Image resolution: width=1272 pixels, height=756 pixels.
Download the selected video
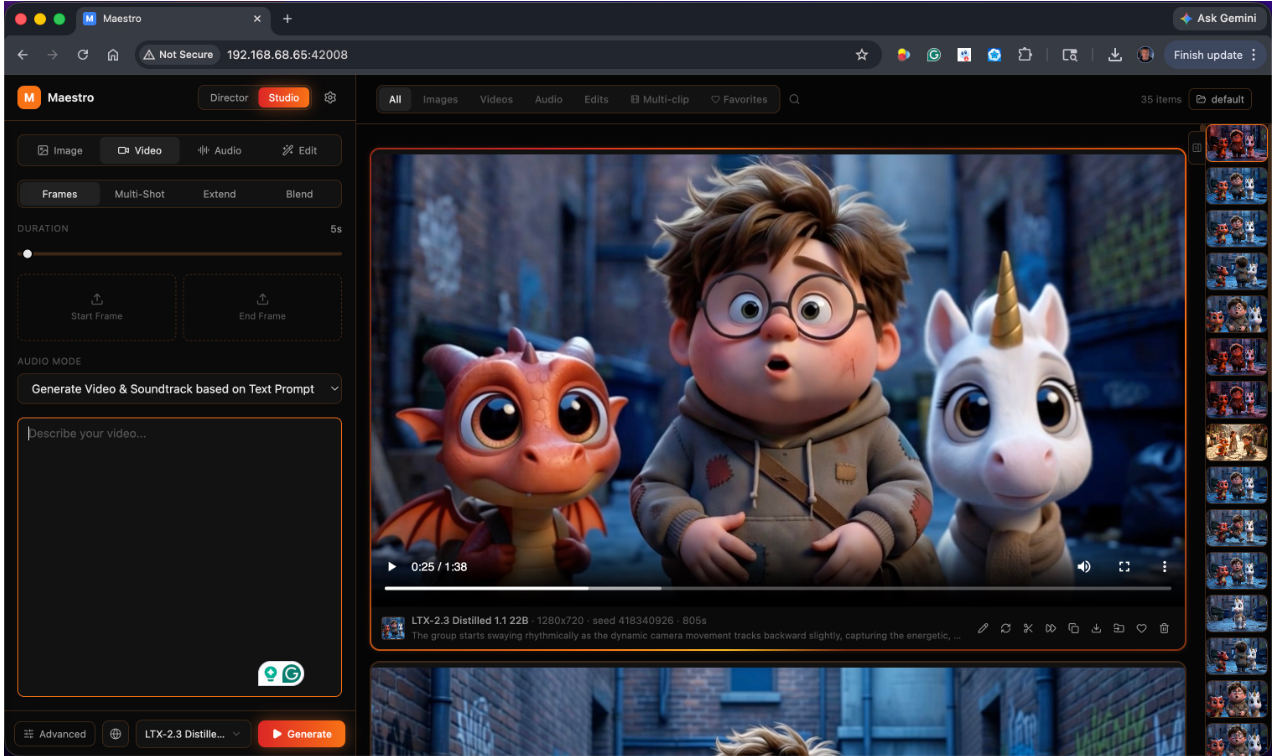point(1096,628)
